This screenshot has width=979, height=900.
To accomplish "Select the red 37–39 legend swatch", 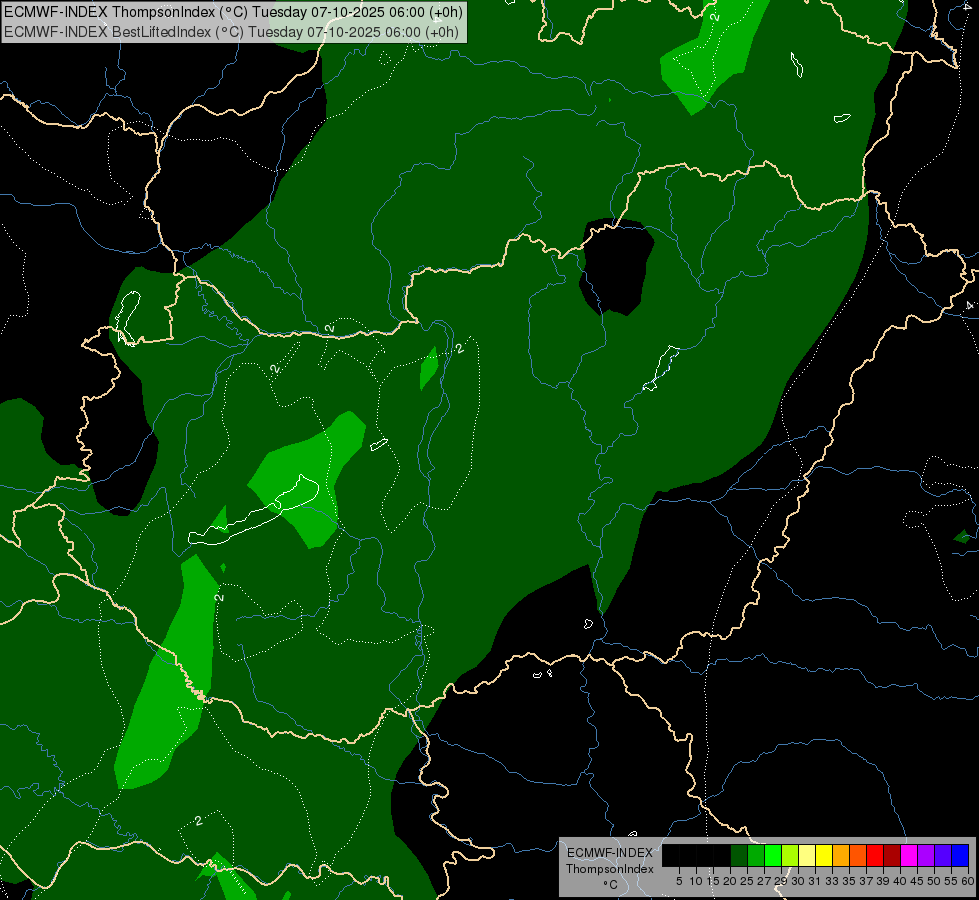I will pyautogui.click(x=875, y=855).
